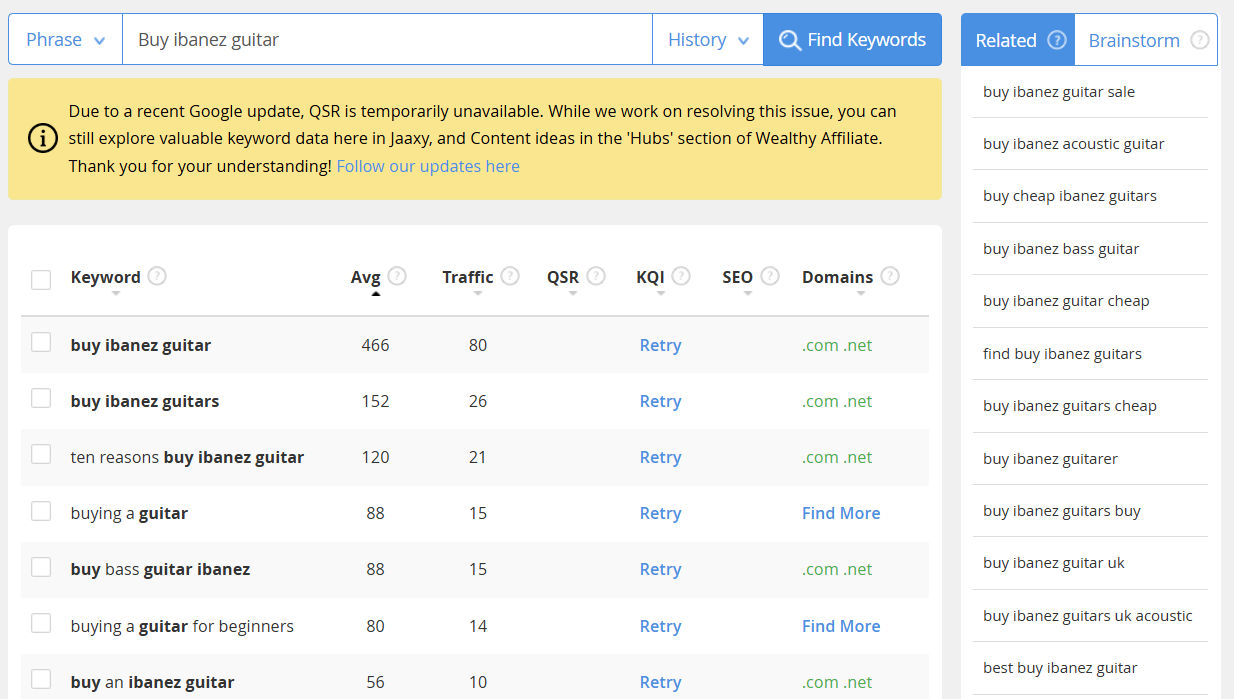Image resolution: width=1234 pixels, height=699 pixels.
Task: Open the Avg column help tooltip icon
Action: tap(397, 275)
